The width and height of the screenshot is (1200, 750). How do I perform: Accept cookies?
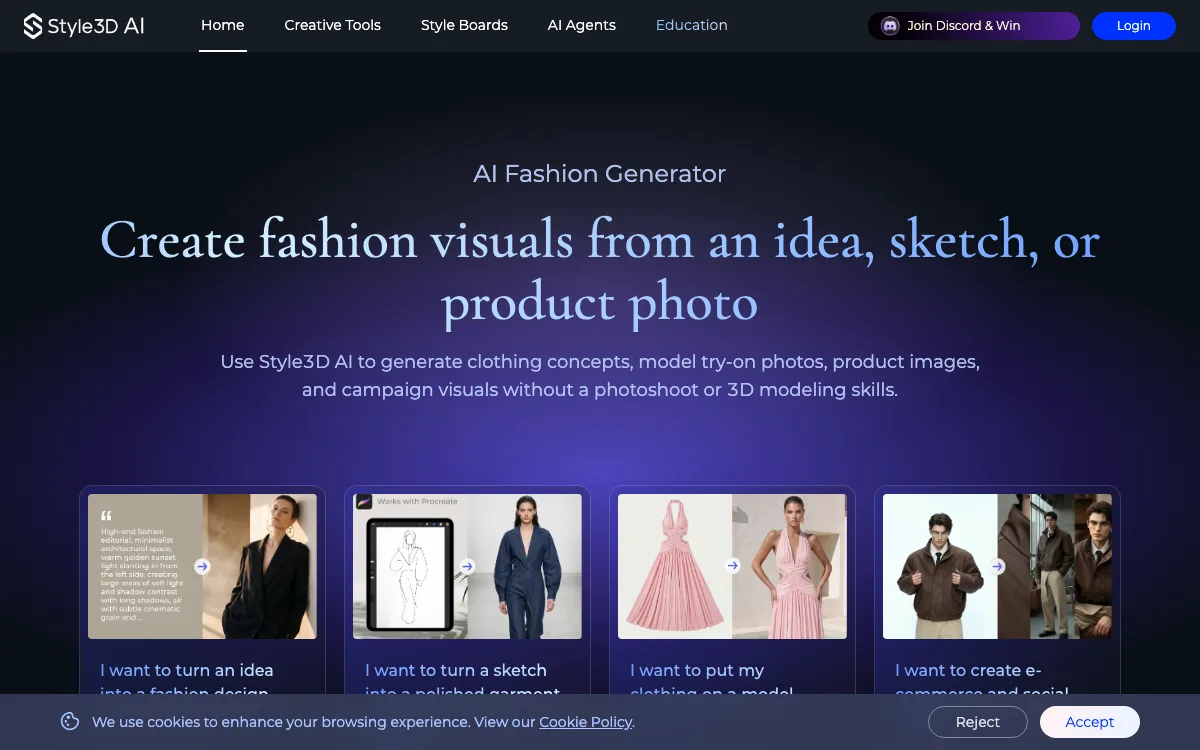point(1089,722)
